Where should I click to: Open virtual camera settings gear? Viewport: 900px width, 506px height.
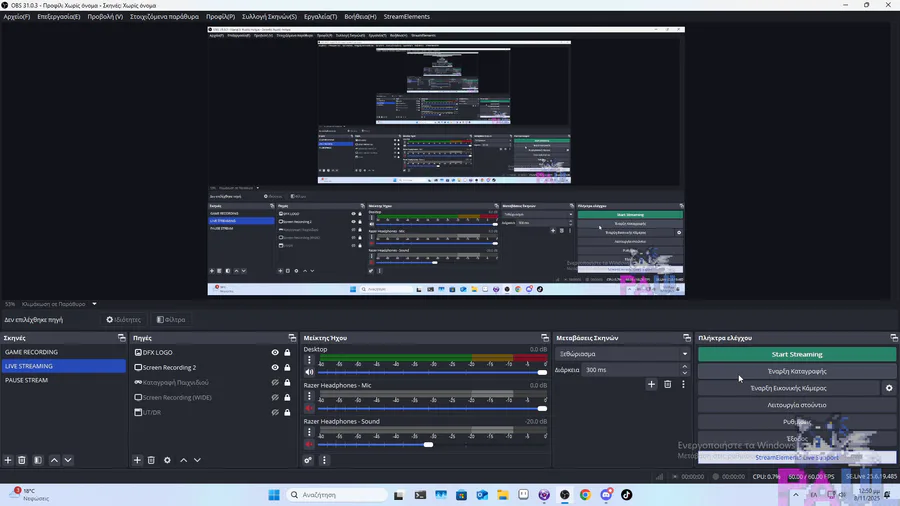pos(889,388)
